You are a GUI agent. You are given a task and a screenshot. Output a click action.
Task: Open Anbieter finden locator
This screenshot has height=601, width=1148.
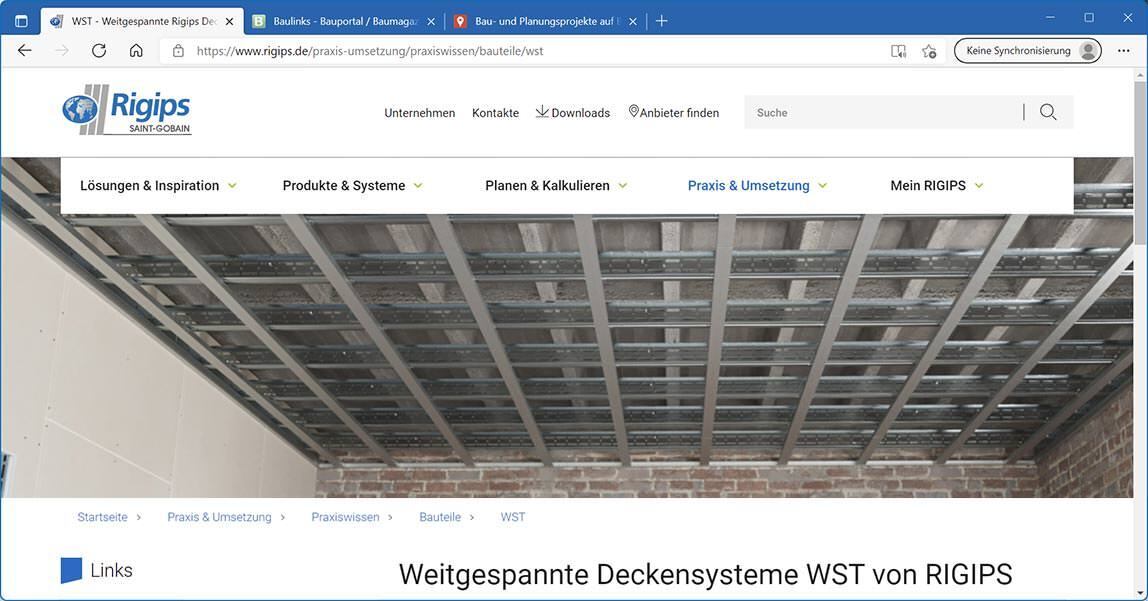pos(674,112)
